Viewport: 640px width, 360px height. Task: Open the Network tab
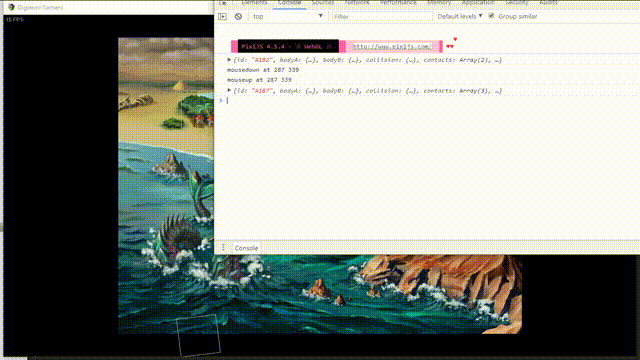tap(357, 3)
